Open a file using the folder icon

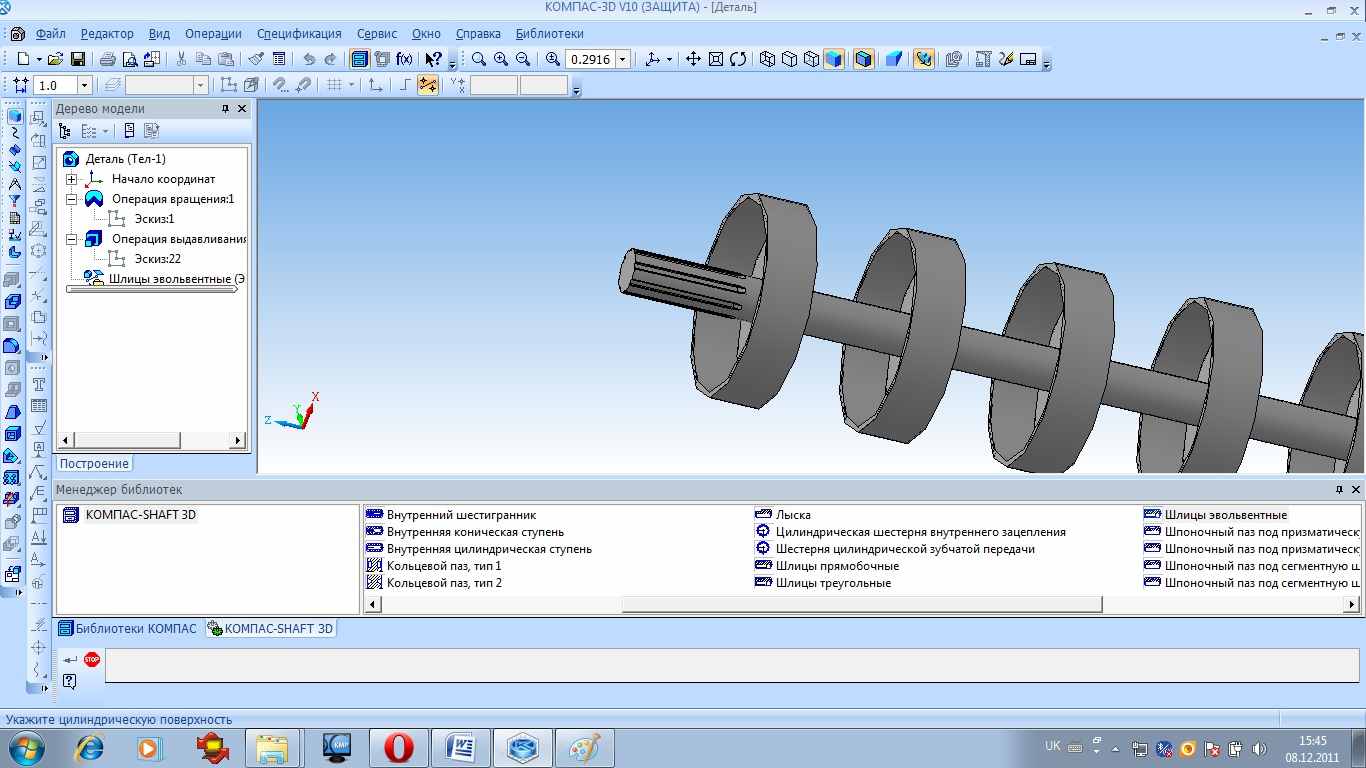(56, 59)
